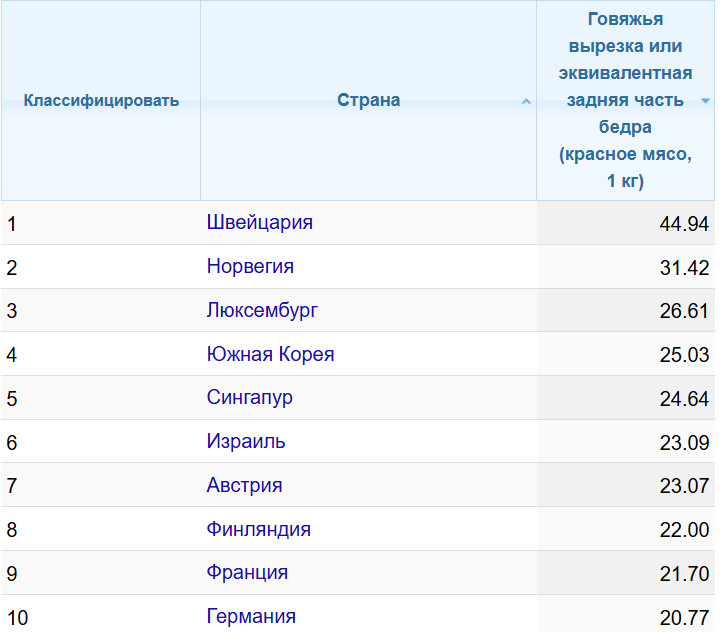The image size is (728, 632).
Task: Click the Страна column header text
Action: [x=368, y=100]
